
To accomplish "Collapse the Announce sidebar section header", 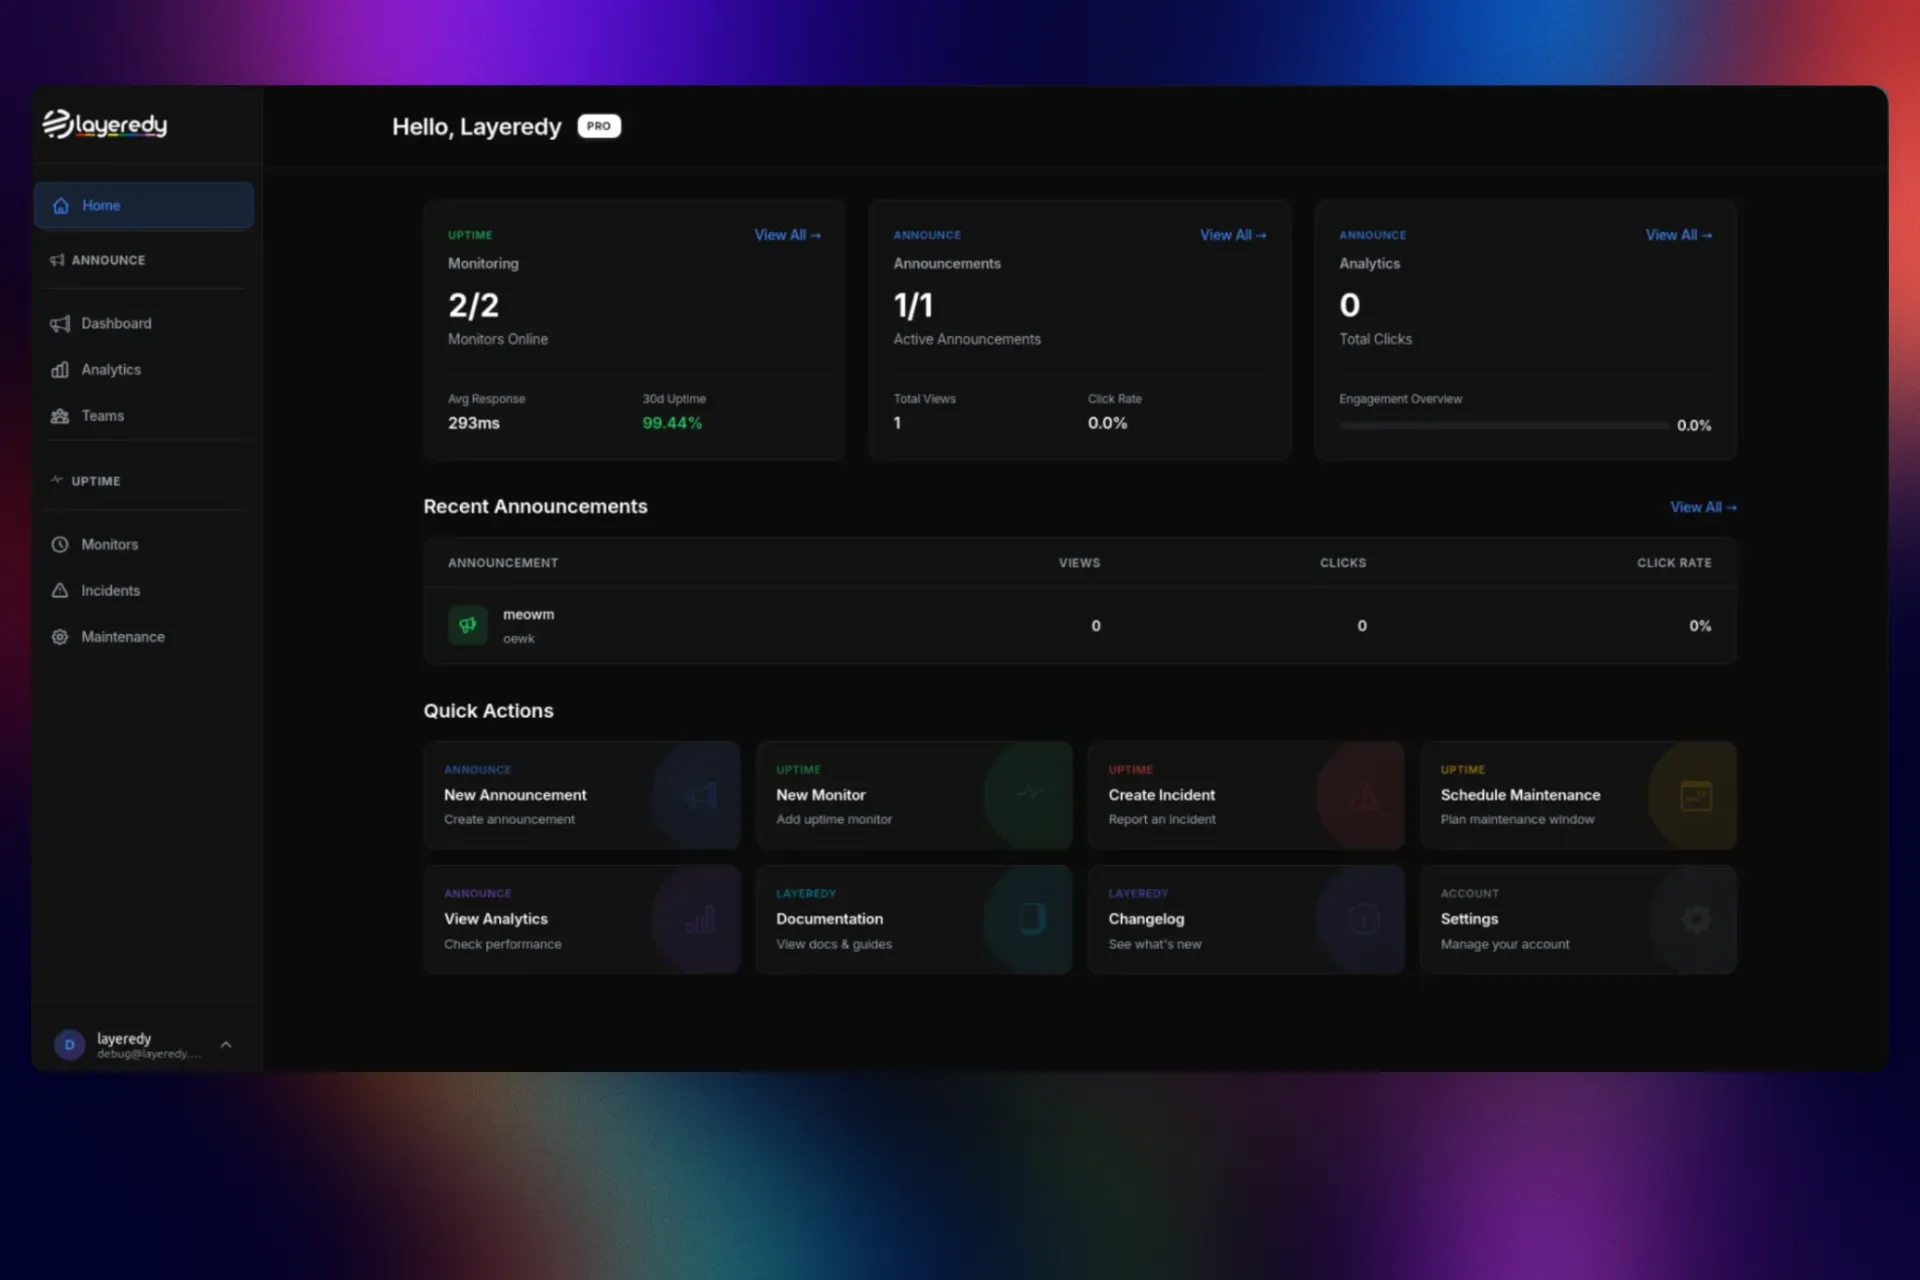I will pos(108,260).
